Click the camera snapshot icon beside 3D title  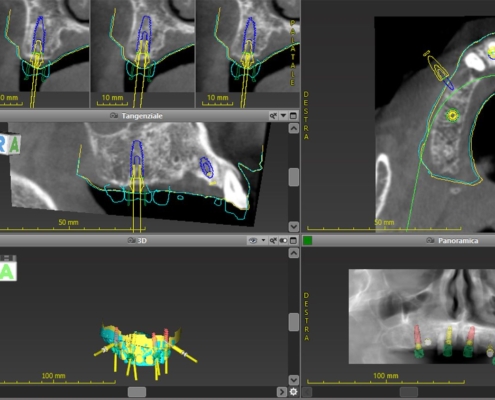coord(132,240)
